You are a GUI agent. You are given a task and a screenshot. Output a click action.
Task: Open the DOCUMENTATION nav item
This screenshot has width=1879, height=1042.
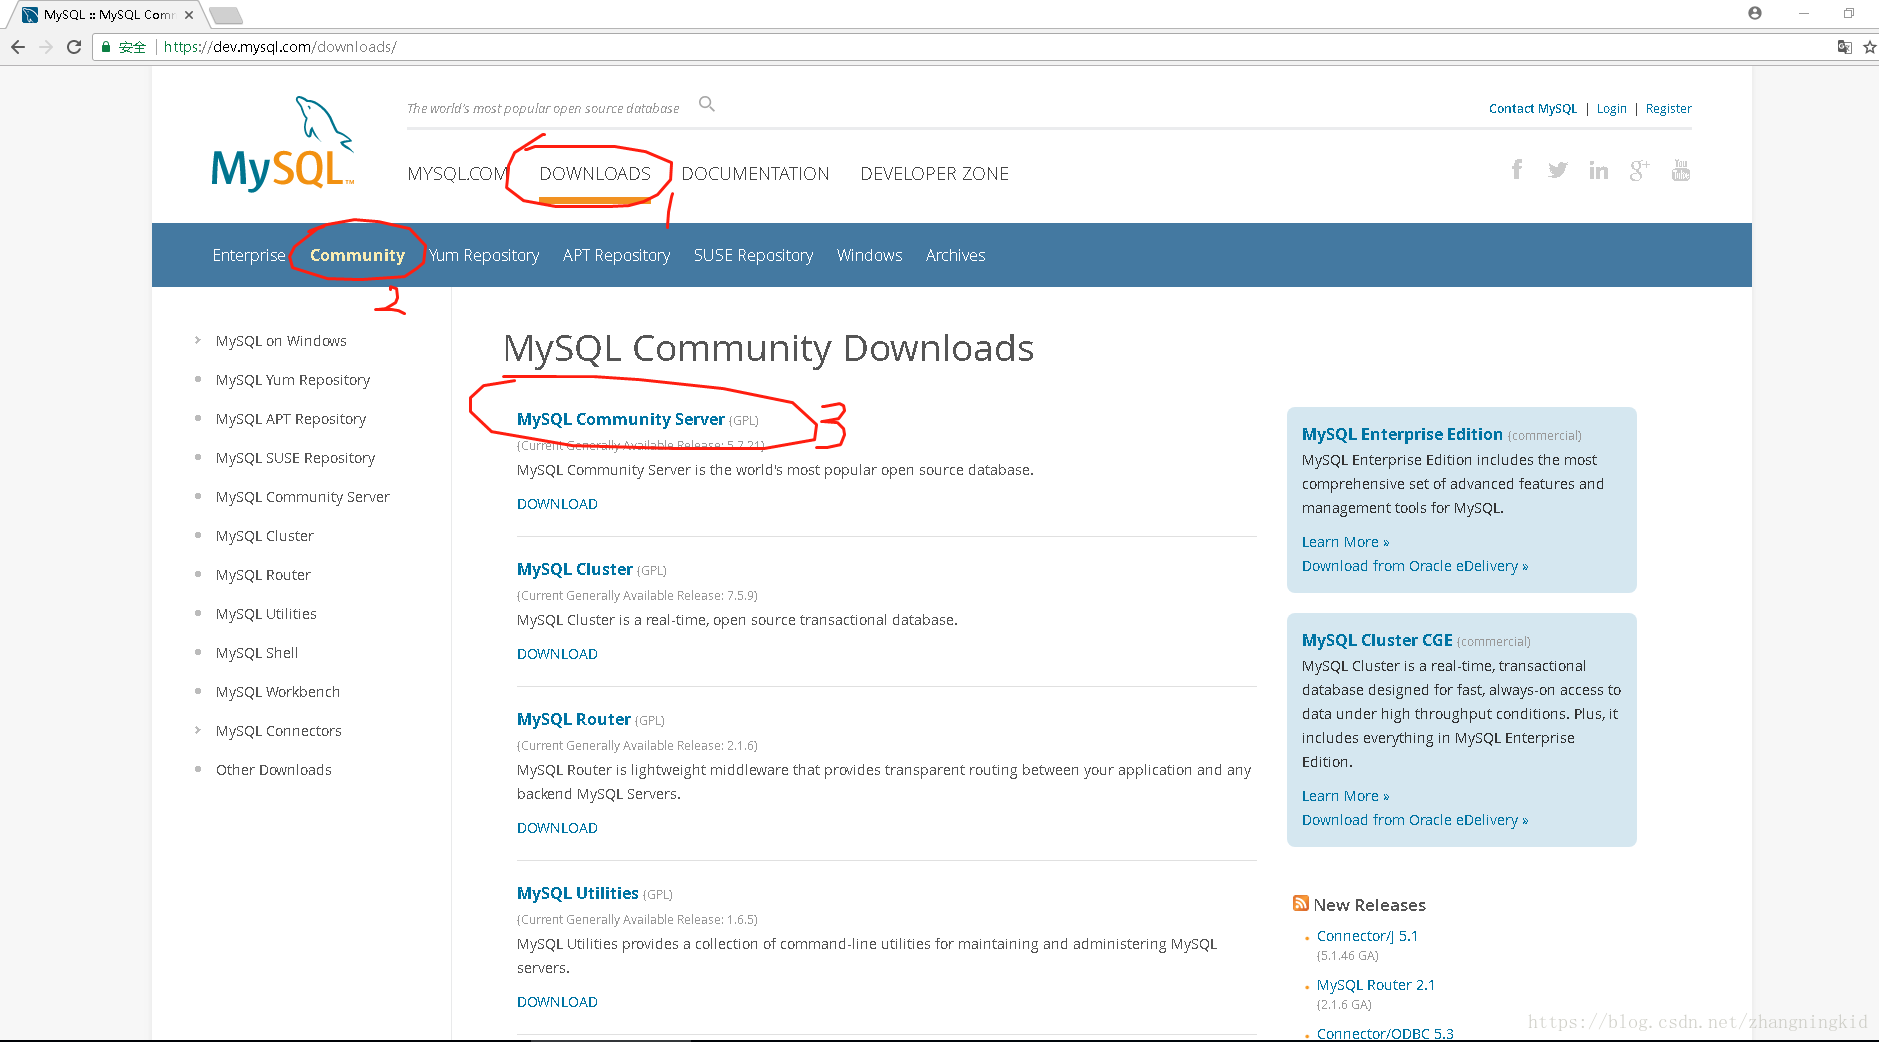755,174
